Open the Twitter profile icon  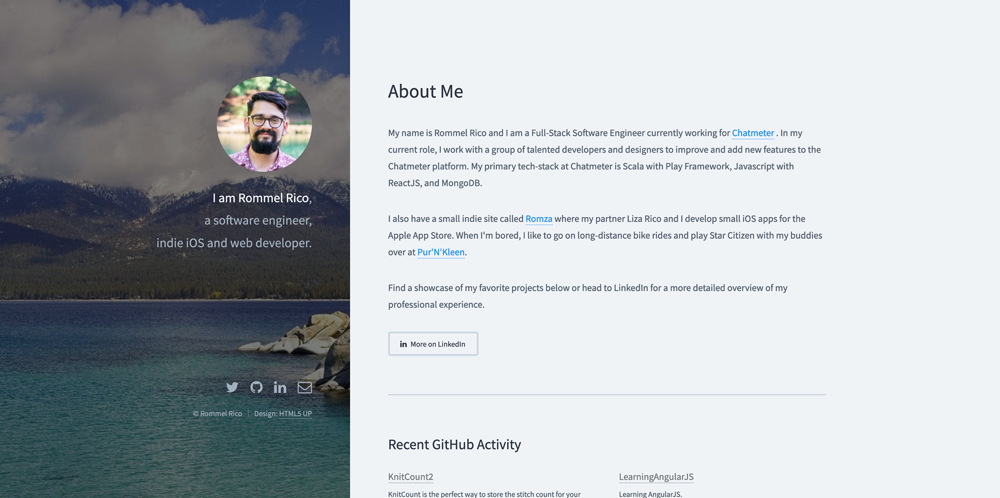coord(232,387)
